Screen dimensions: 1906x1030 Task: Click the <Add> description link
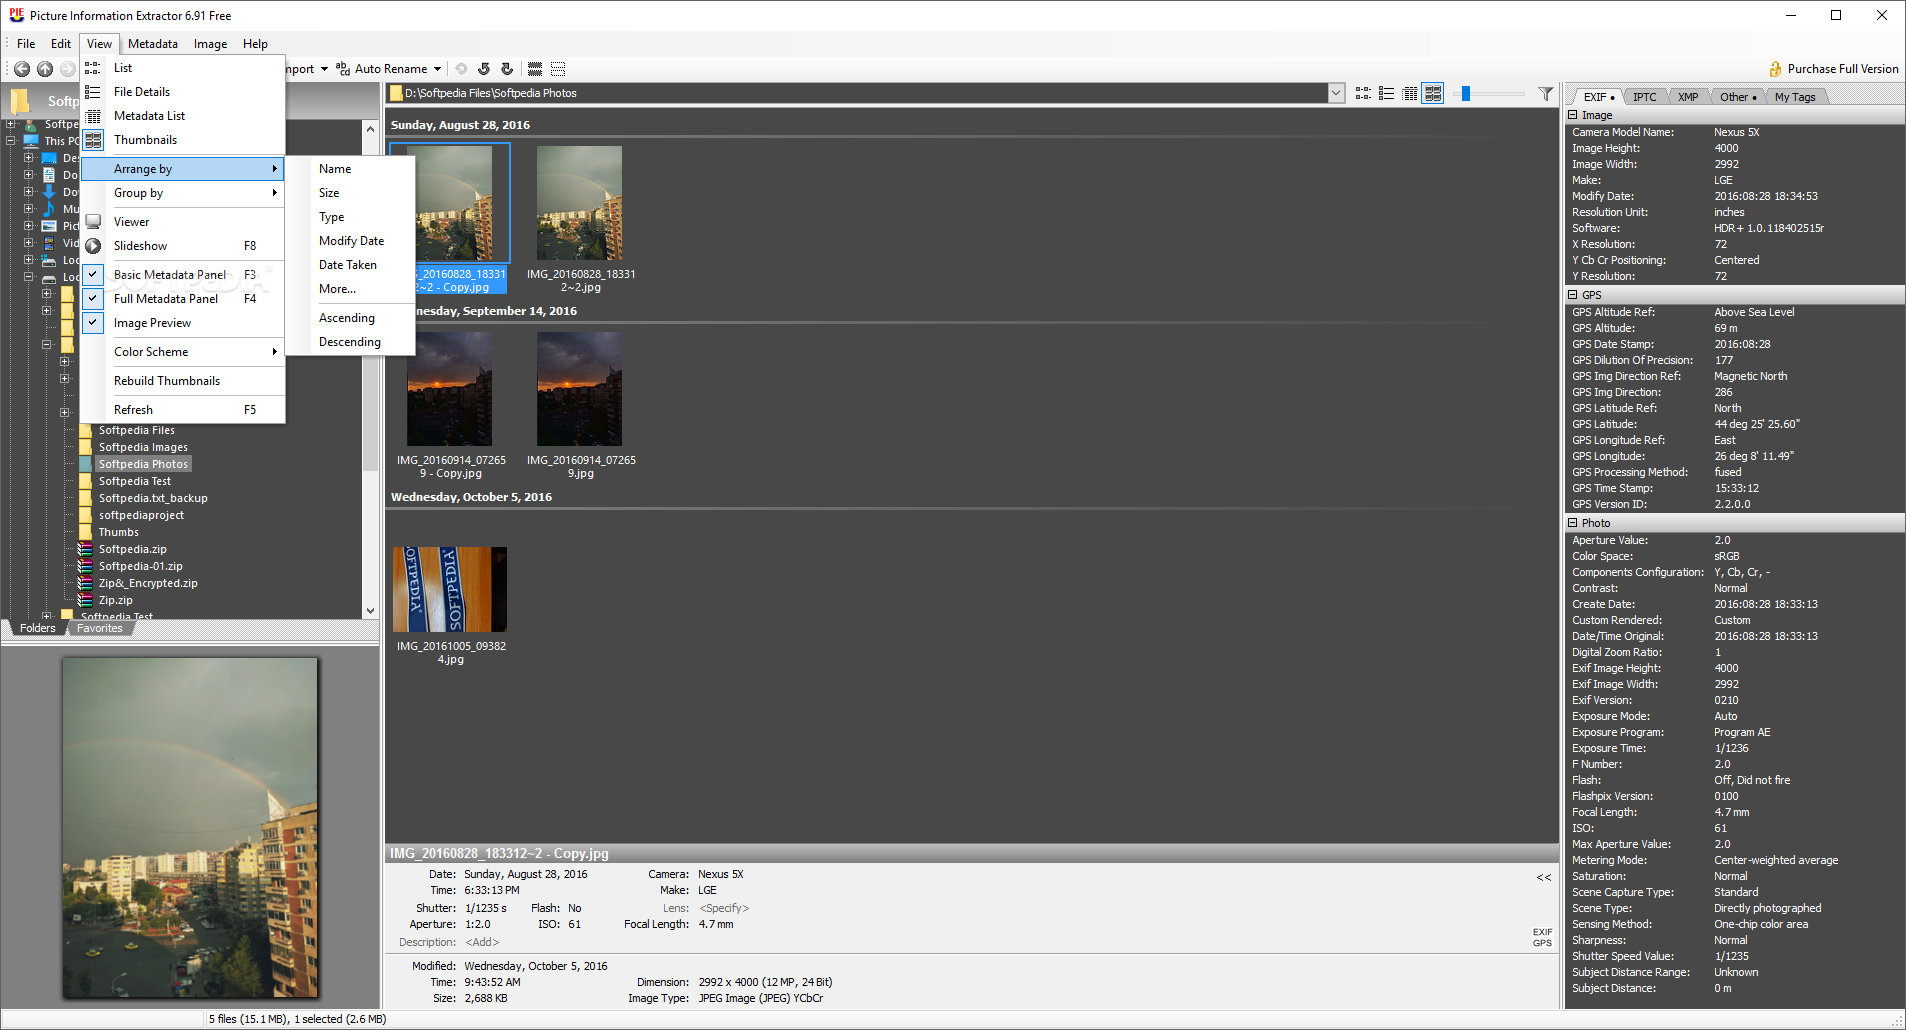point(482,942)
